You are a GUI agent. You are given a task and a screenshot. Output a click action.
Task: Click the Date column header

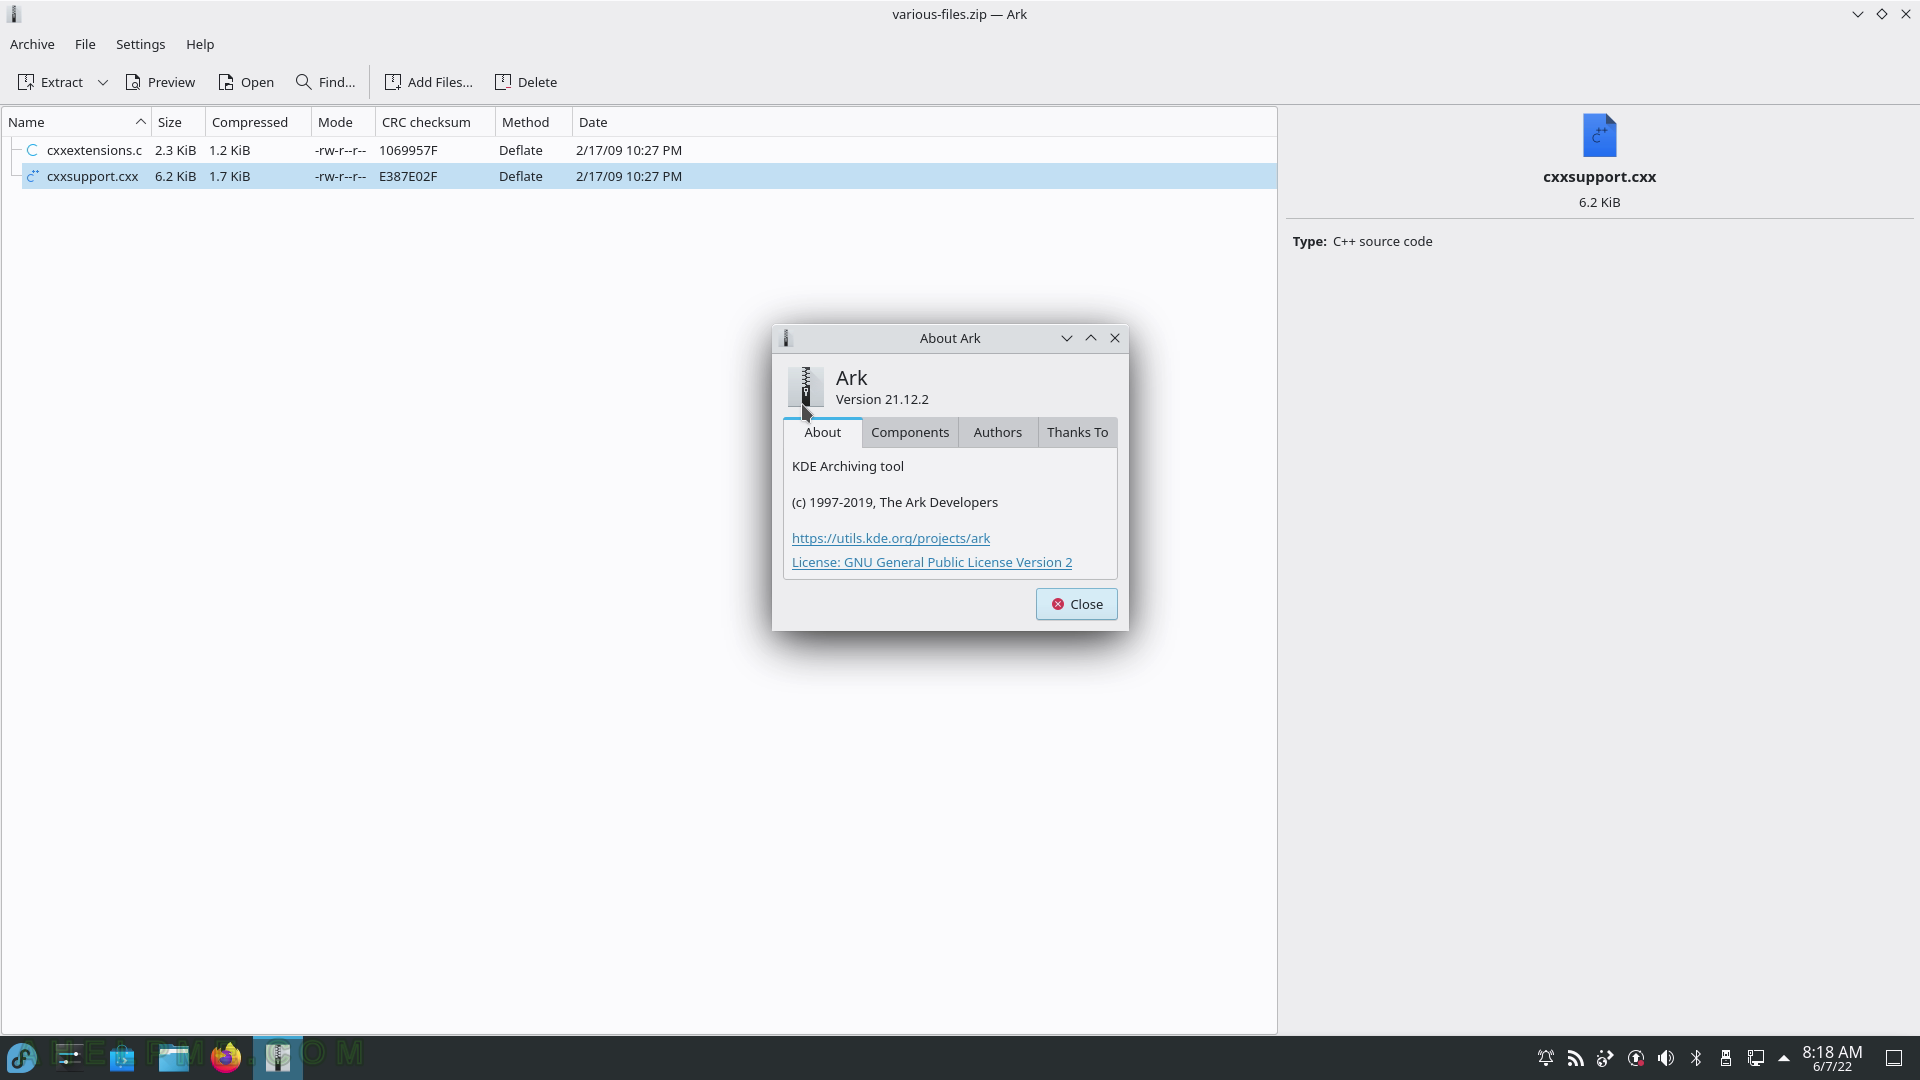[925, 122]
